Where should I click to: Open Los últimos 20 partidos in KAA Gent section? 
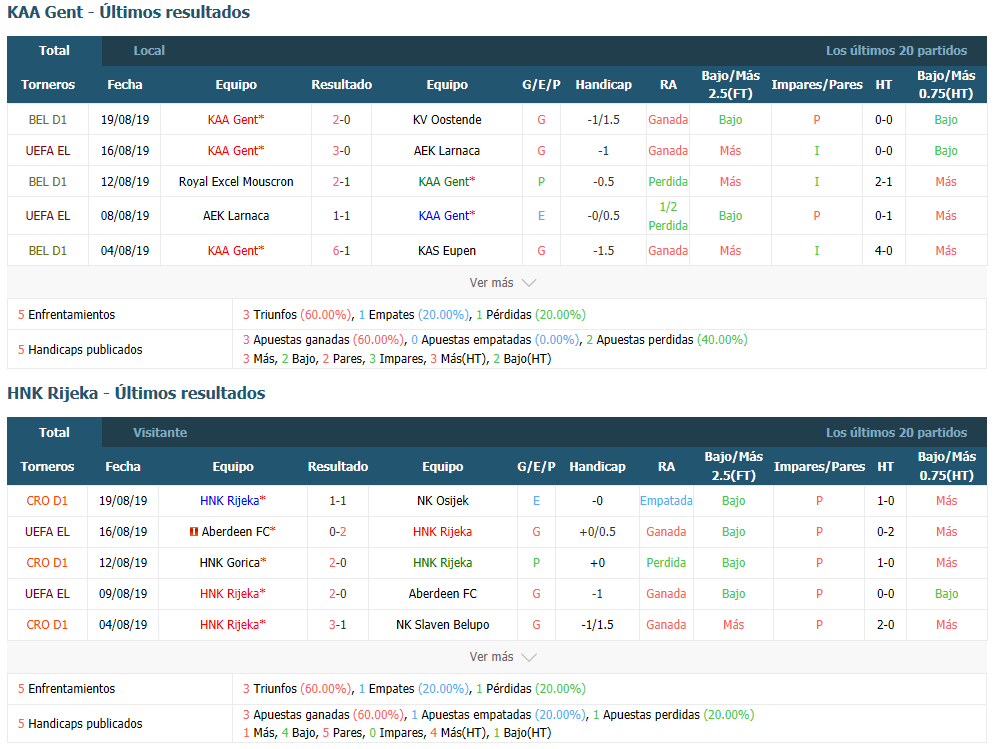click(897, 51)
